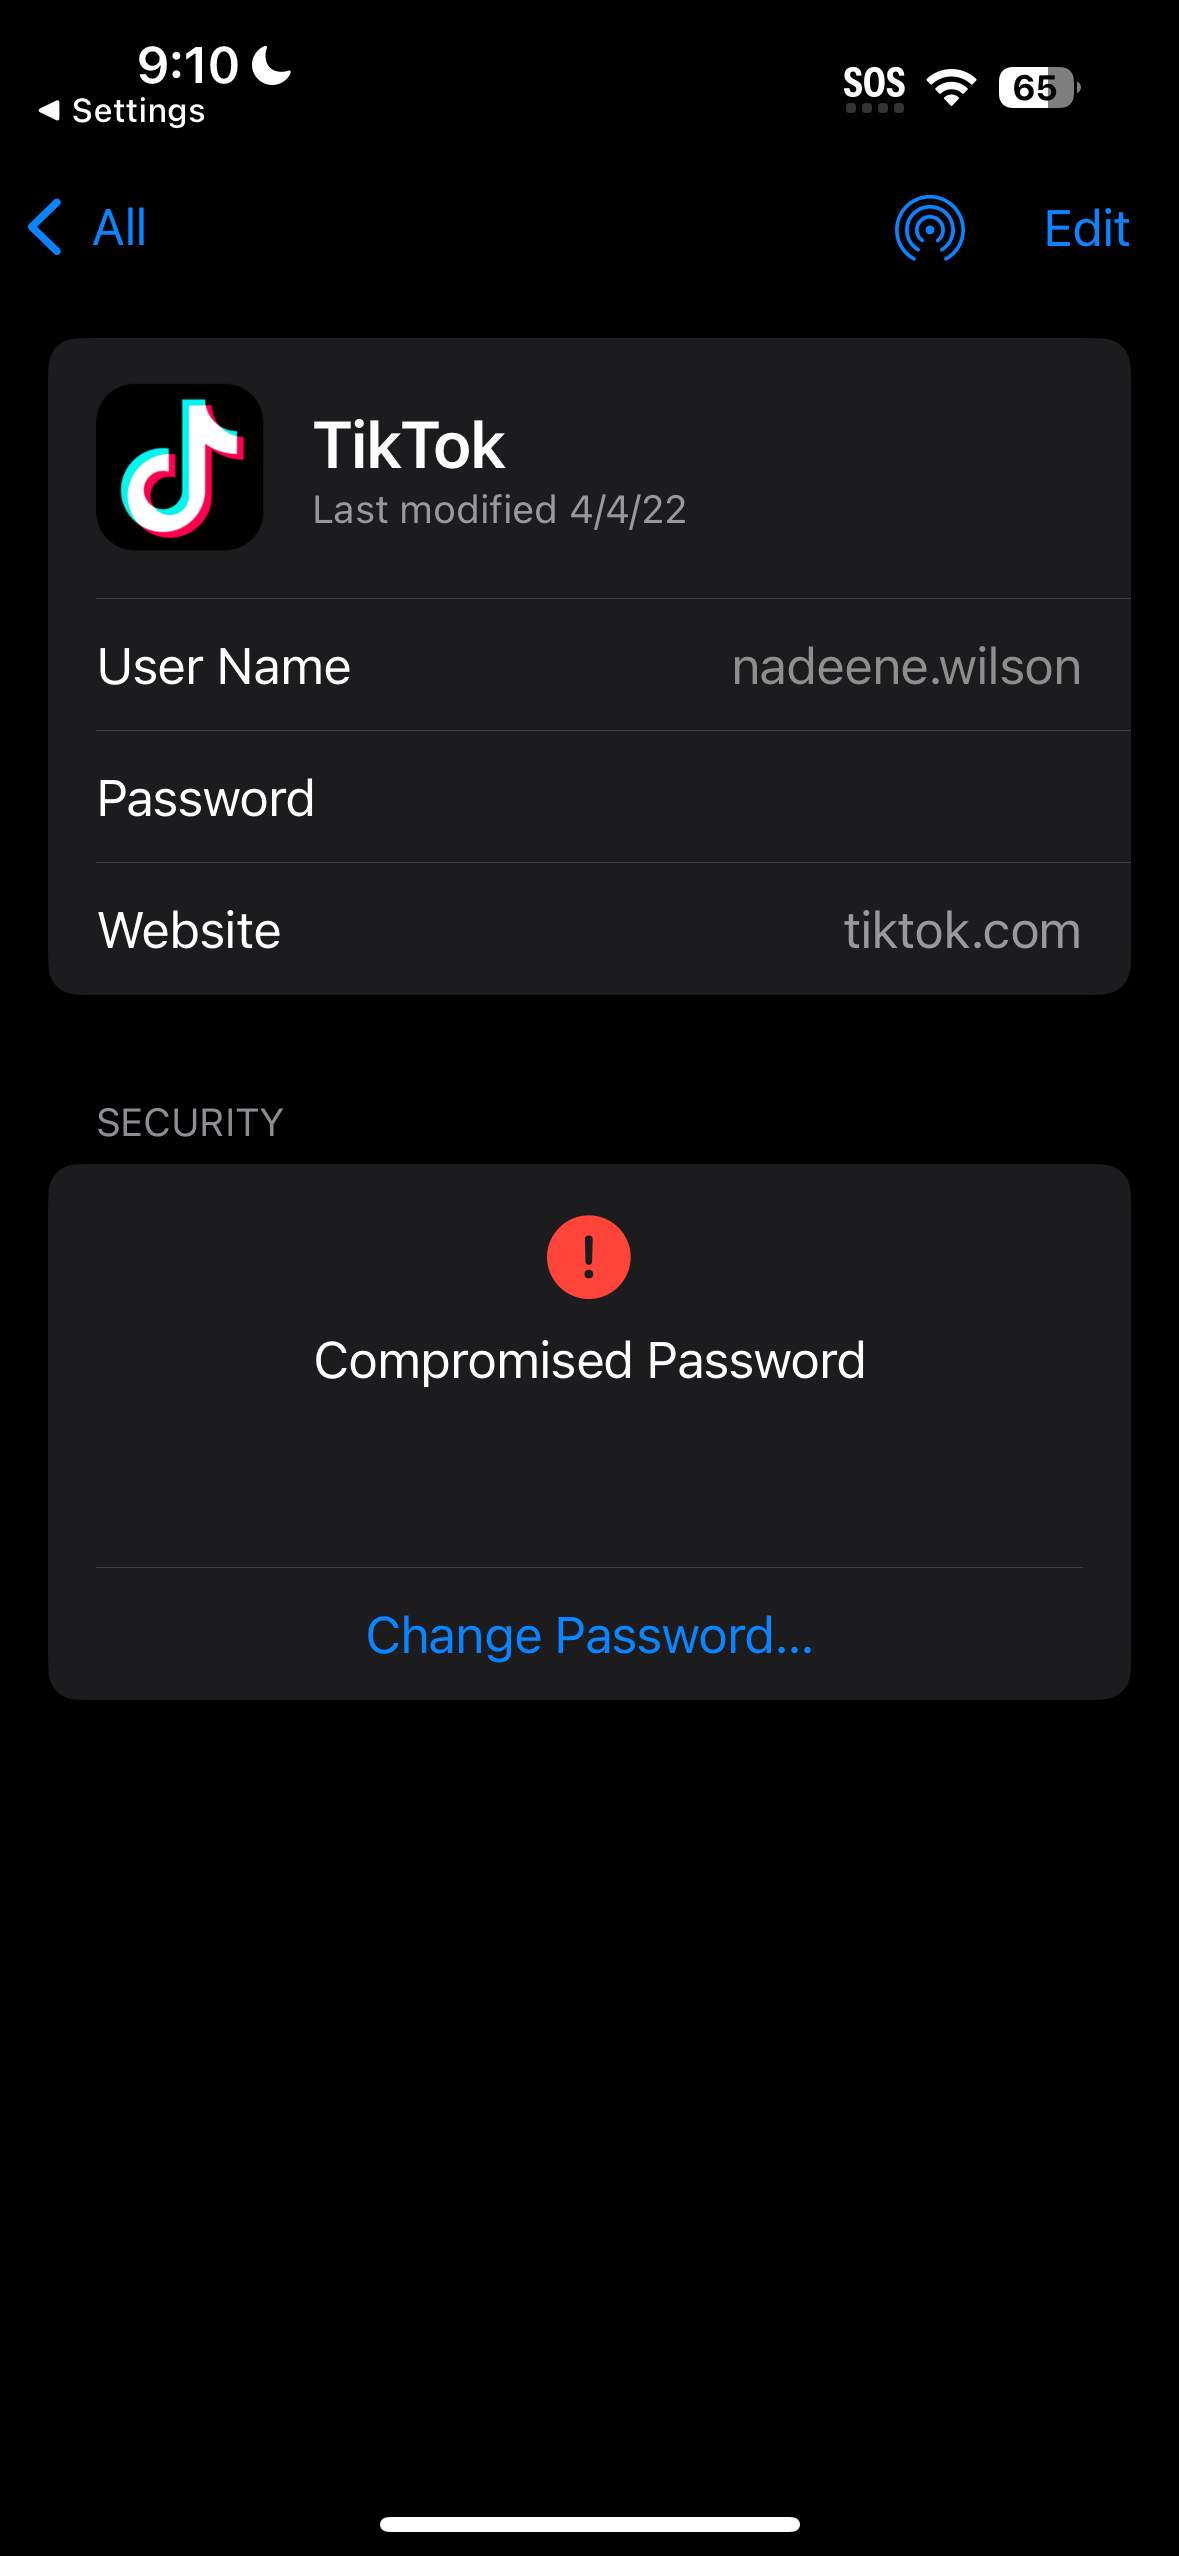Tap the battery indicator showing 65
Screen dimensions: 1179x2556
click(x=1038, y=87)
